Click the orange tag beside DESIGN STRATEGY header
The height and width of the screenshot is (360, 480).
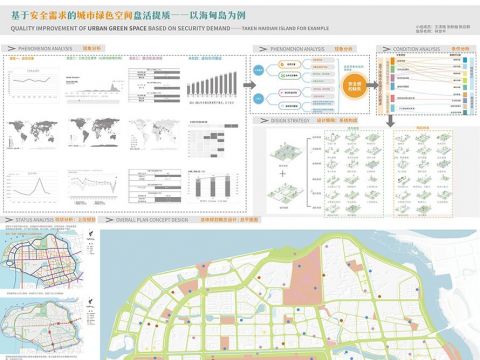point(337,120)
